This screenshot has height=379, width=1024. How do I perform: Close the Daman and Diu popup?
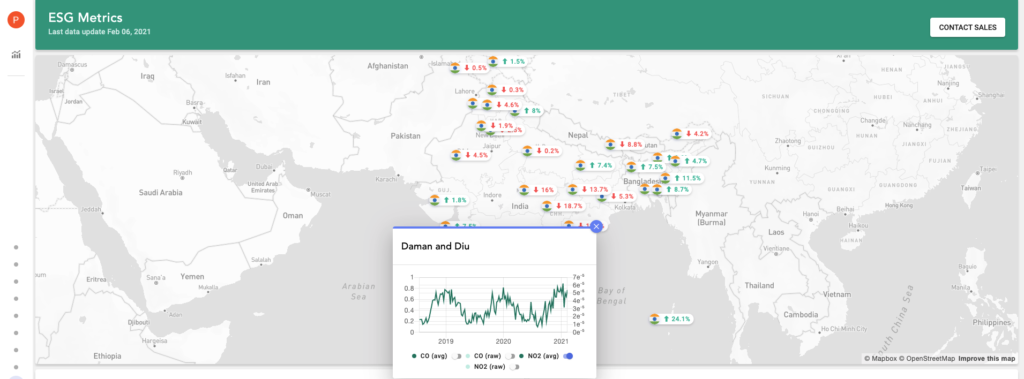coord(596,226)
